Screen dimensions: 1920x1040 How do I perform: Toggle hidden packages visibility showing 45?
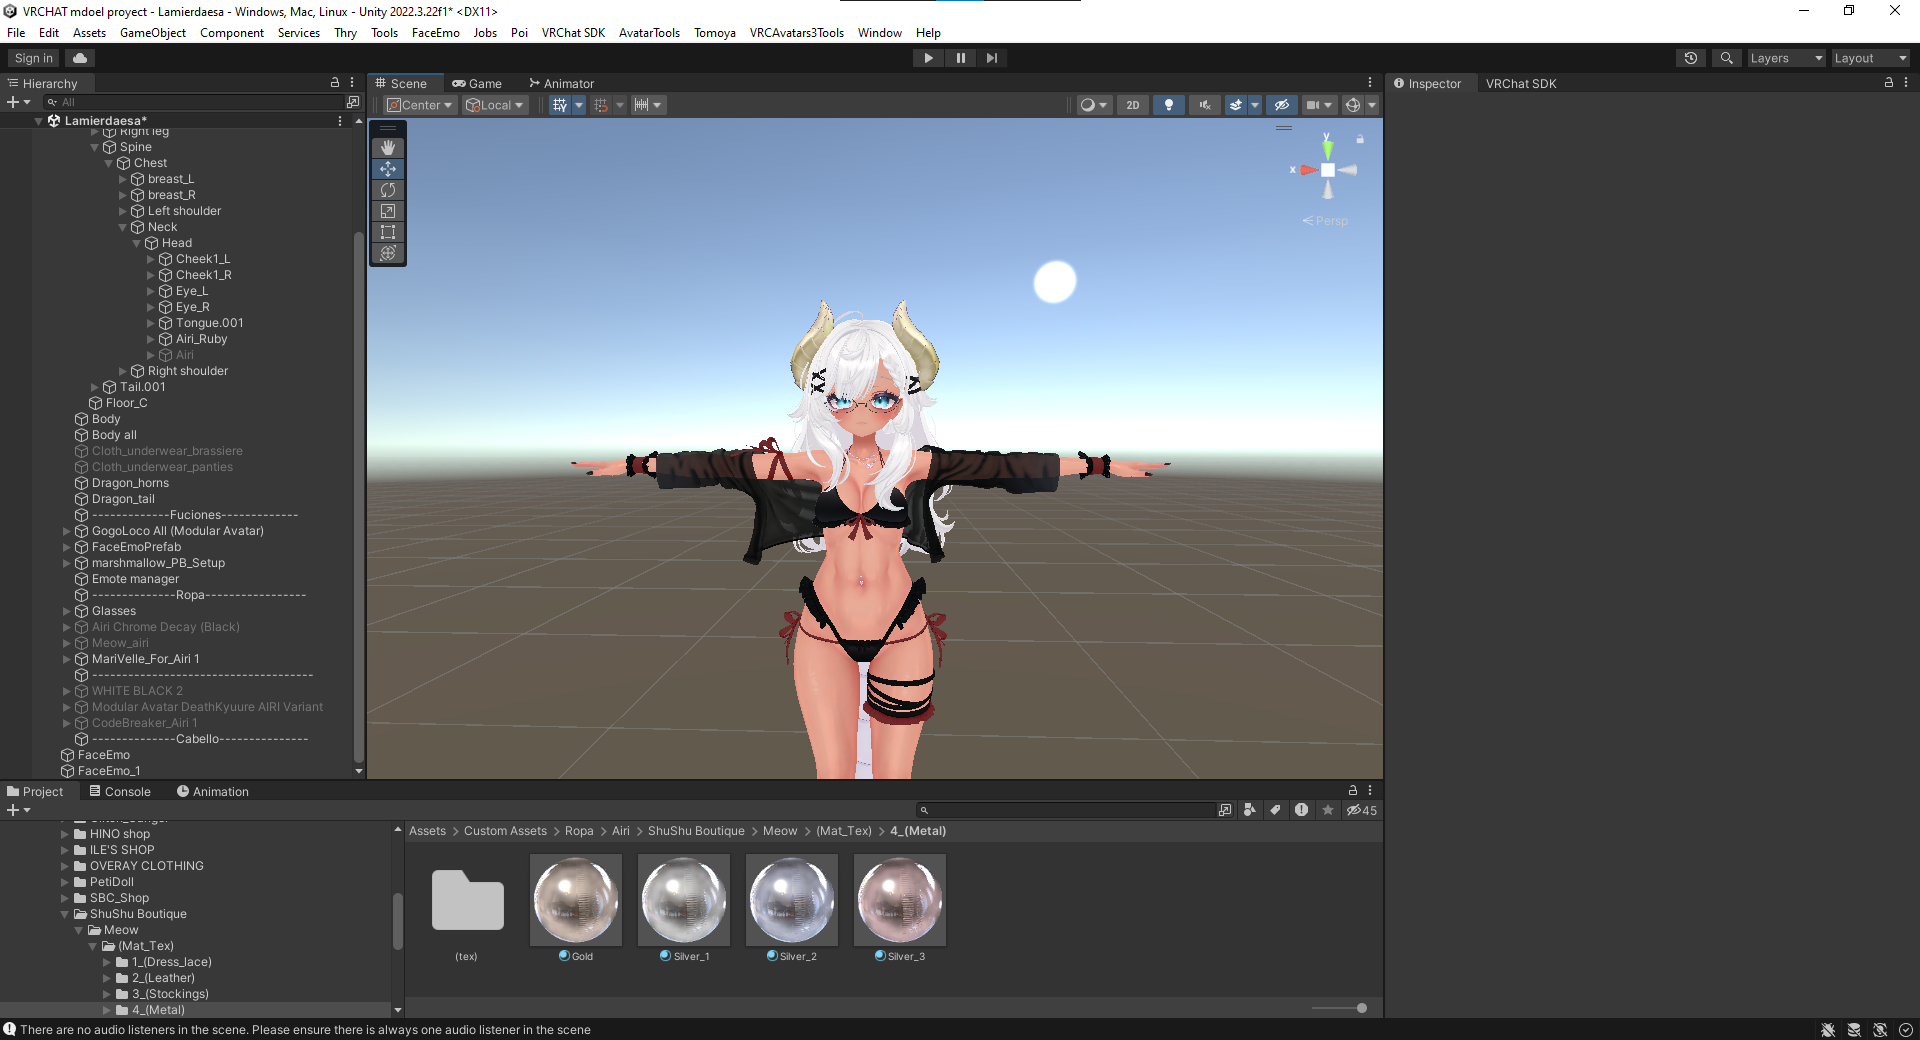1362,810
